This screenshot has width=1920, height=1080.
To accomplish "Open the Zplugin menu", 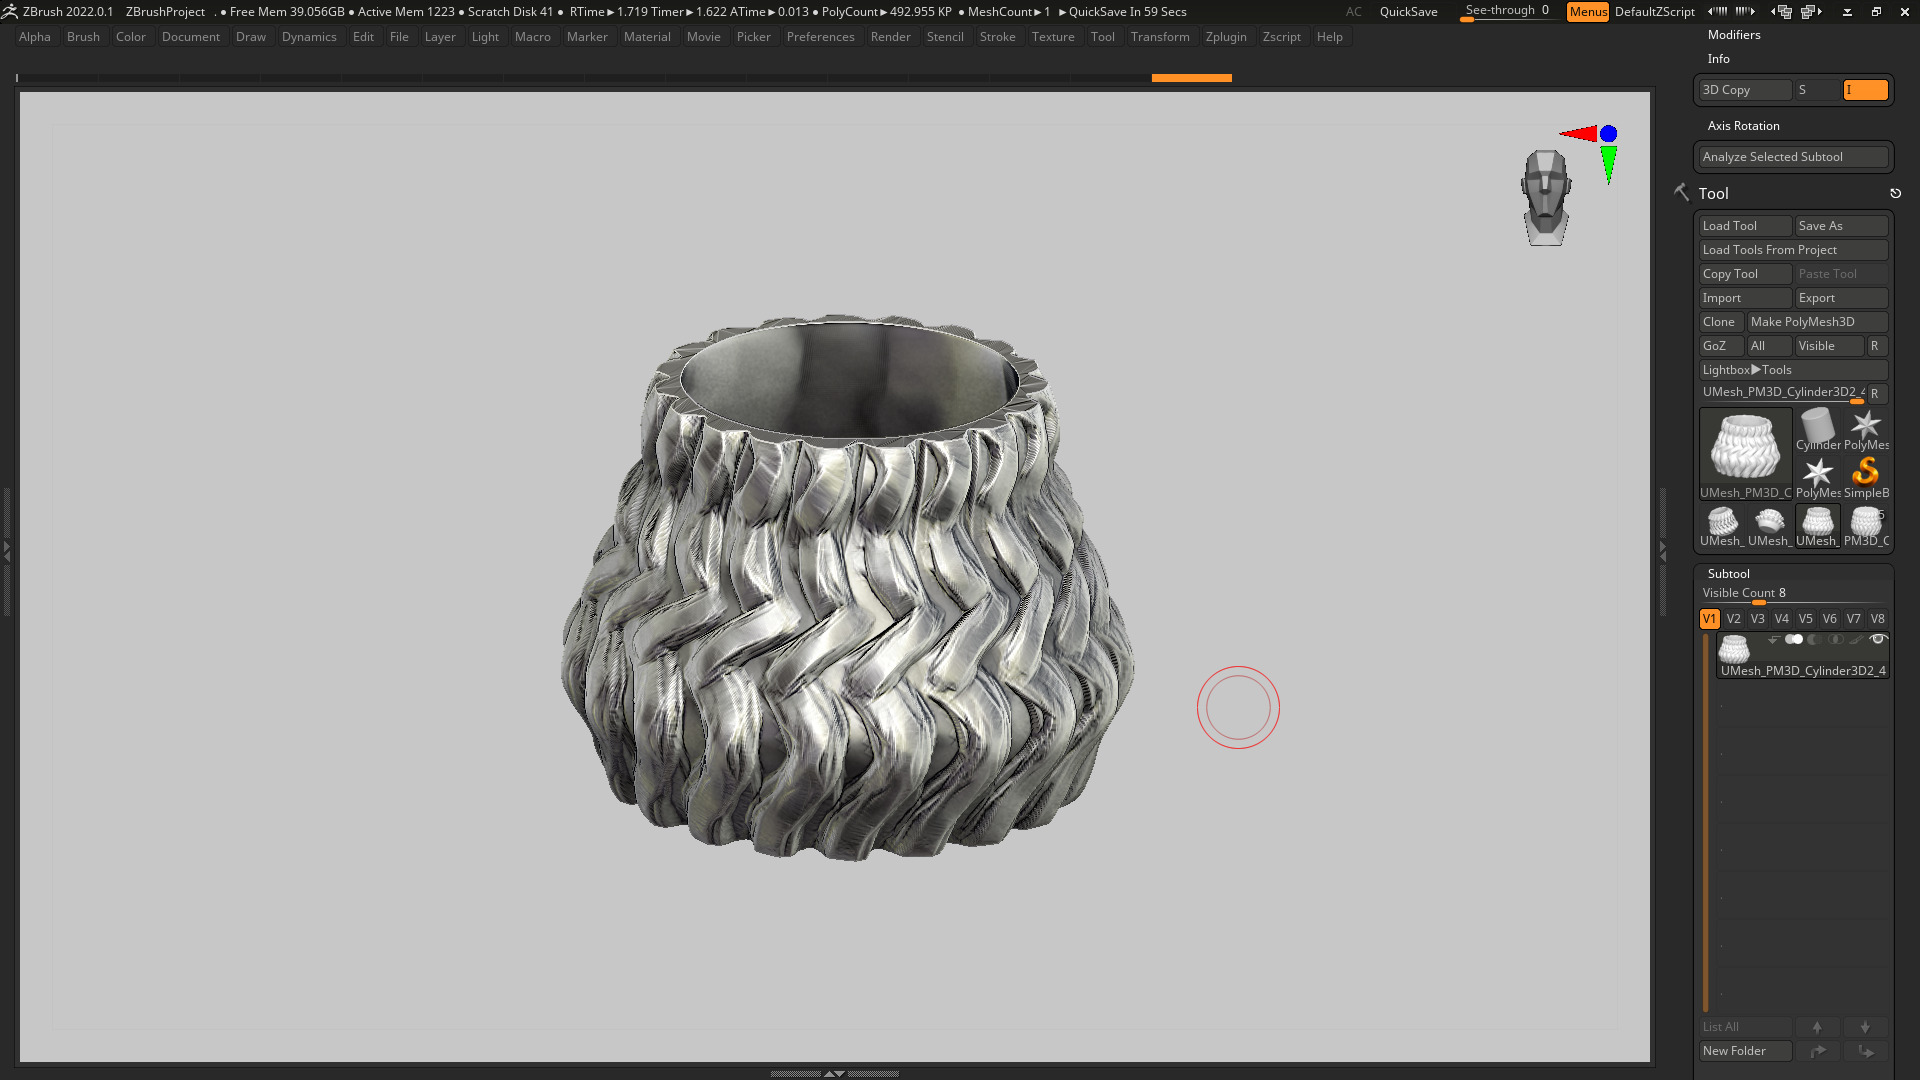I will 1226,37.
